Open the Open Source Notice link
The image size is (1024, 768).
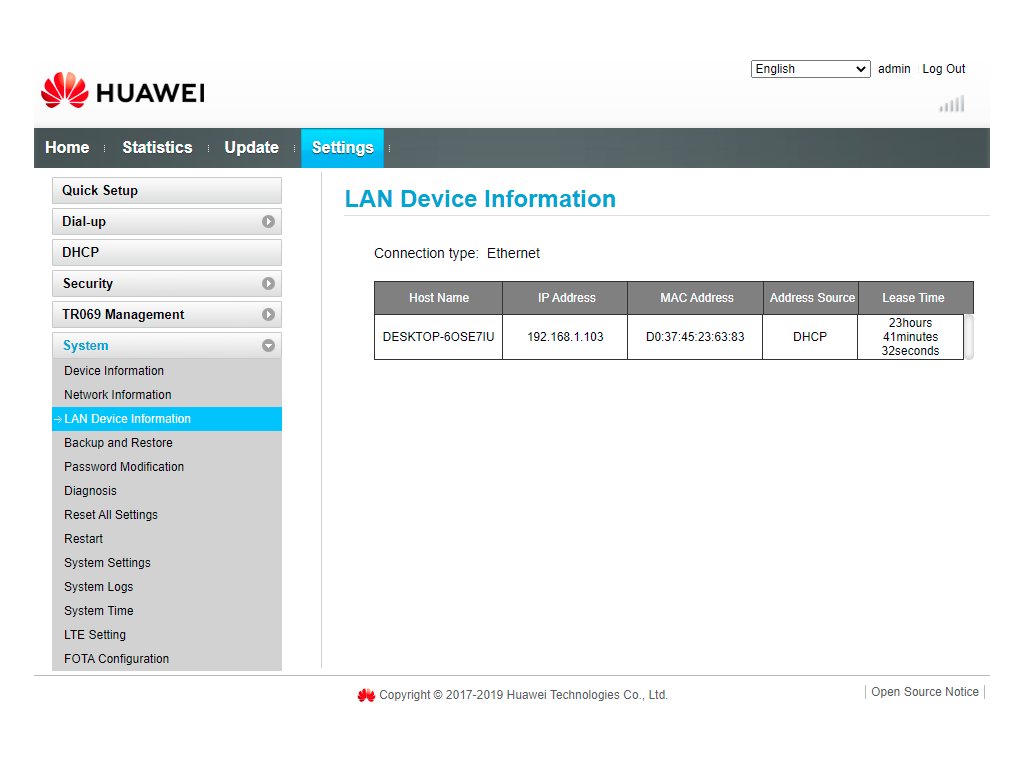click(x=924, y=692)
